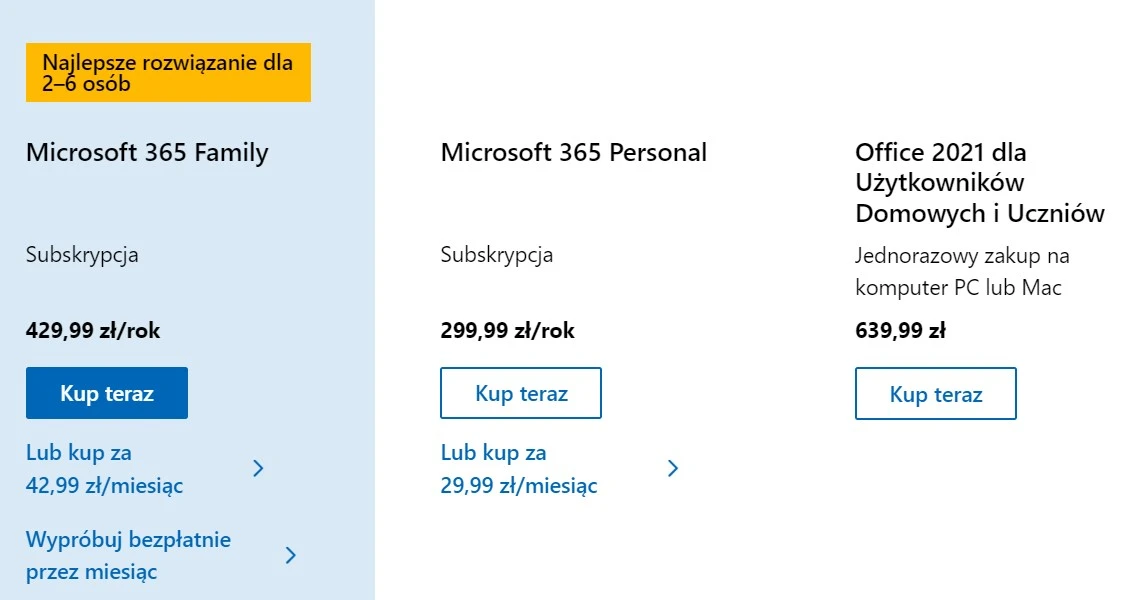Image resolution: width=1122 pixels, height=600 pixels.
Task: Follow the Lub kup za 29,99 zł/miesiąc link
Action: coord(519,469)
